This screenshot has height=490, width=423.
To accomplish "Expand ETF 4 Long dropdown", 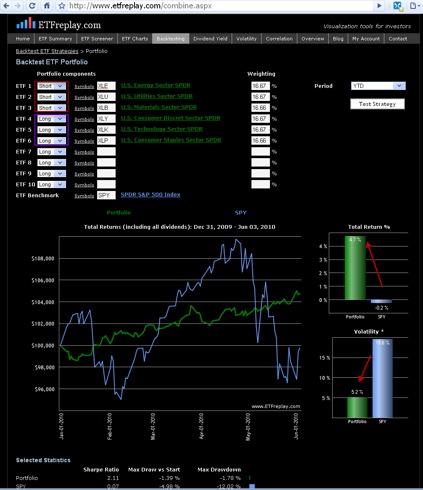I will pyautogui.click(x=51, y=119).
